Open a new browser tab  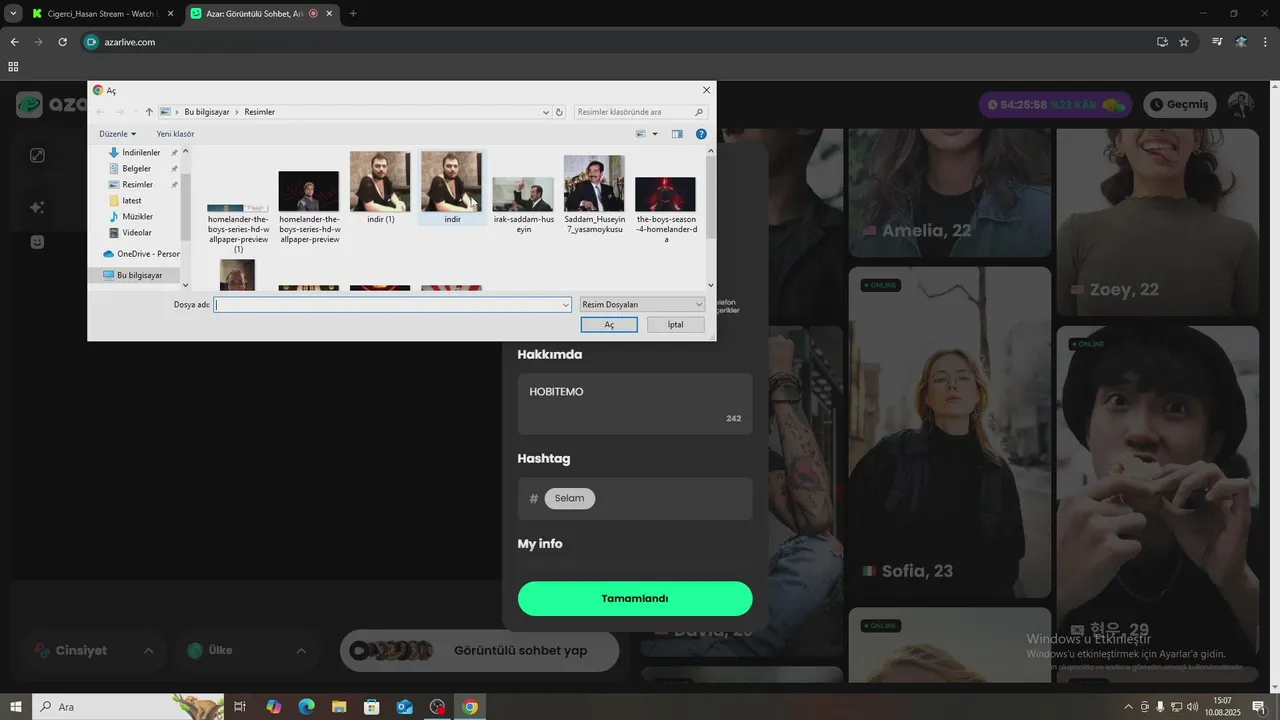(353, 14)
